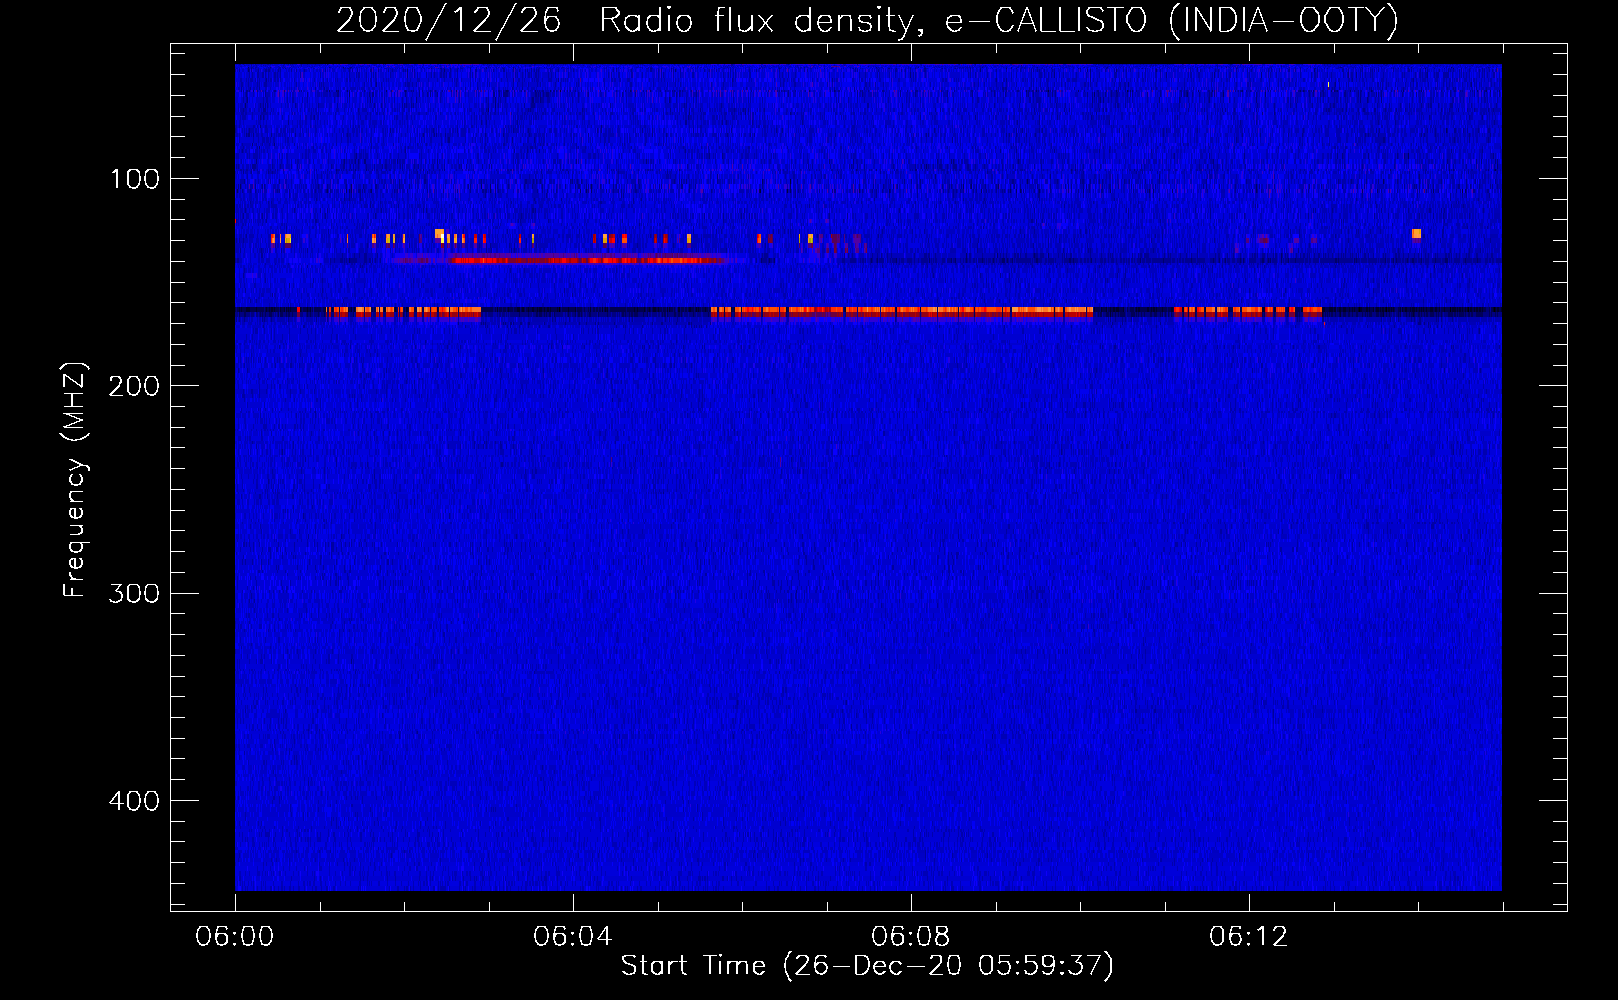The height and width of the screenshot is (1000, 1618).
Task: Click the 'Start Time (26-Dec-20 05:59:37)' label
Action: [867, 966]
